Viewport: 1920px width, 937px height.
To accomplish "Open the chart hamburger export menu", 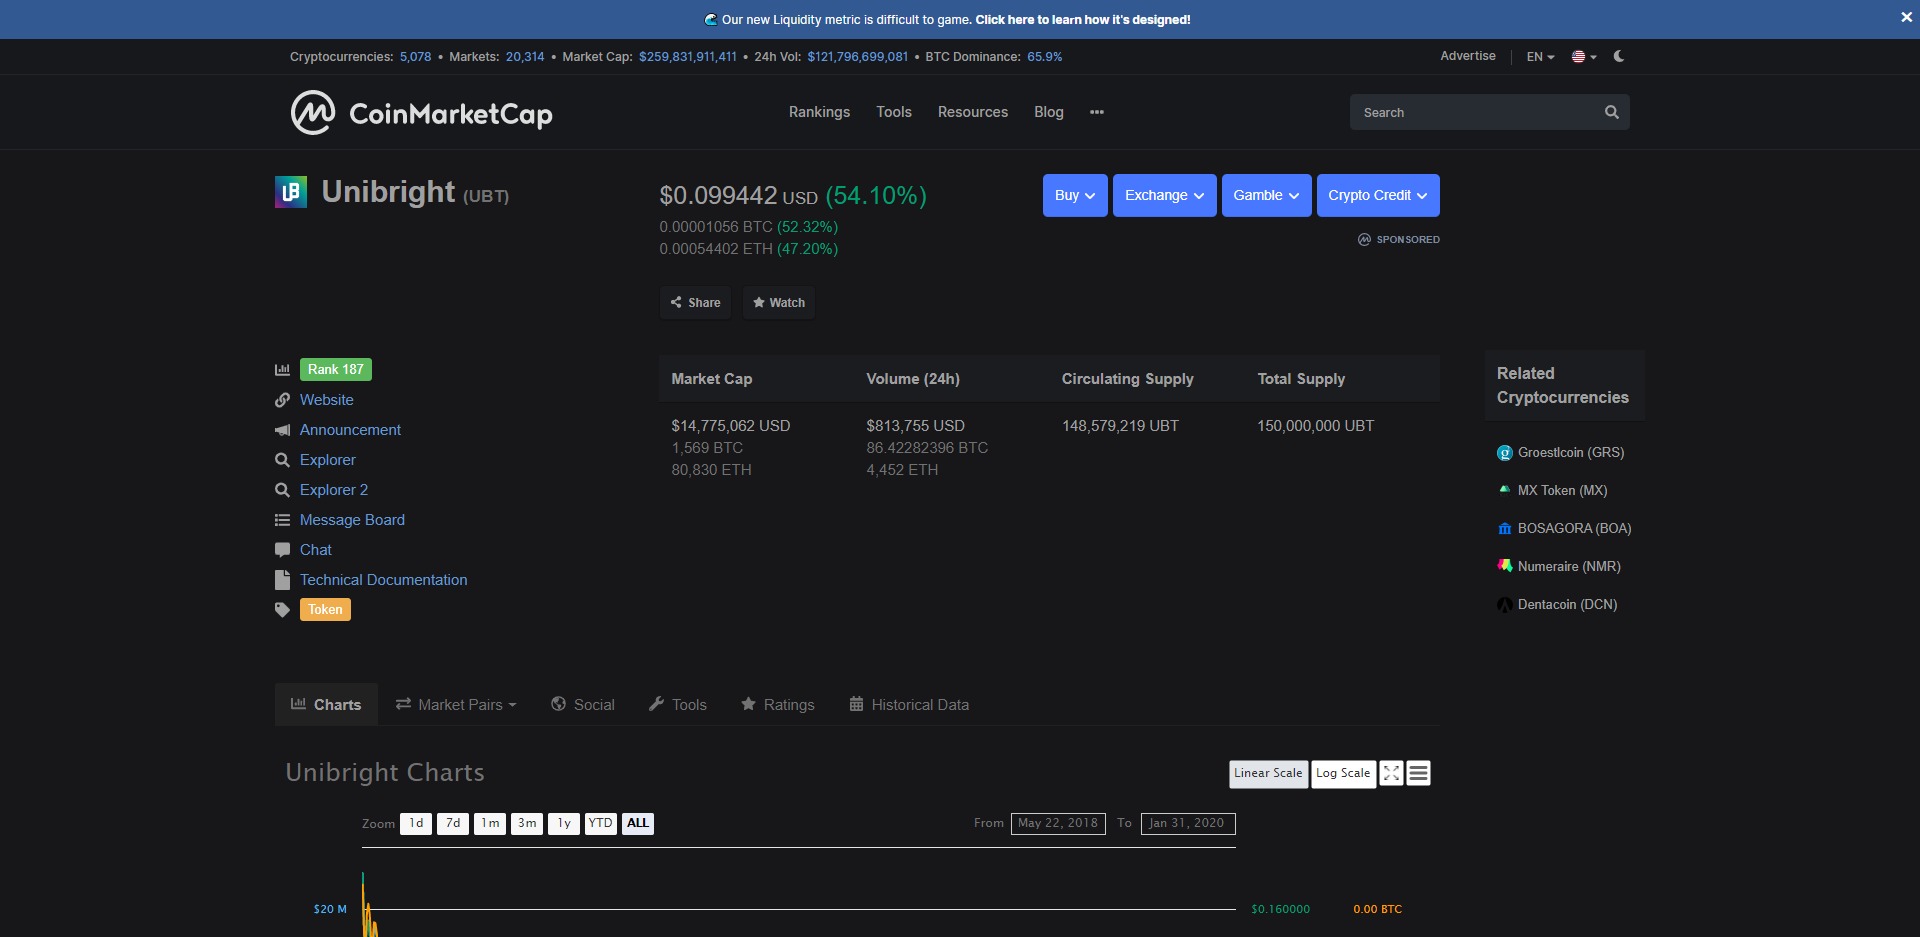I will 1418,774.
